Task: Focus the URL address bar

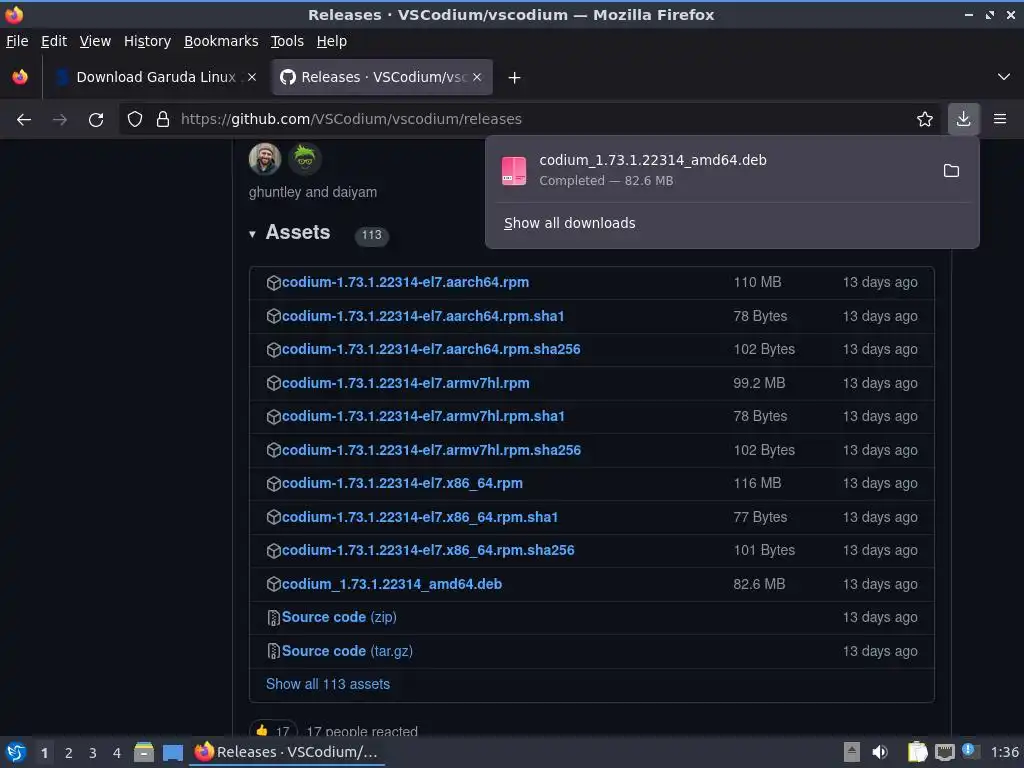Action: click(529, 119)
